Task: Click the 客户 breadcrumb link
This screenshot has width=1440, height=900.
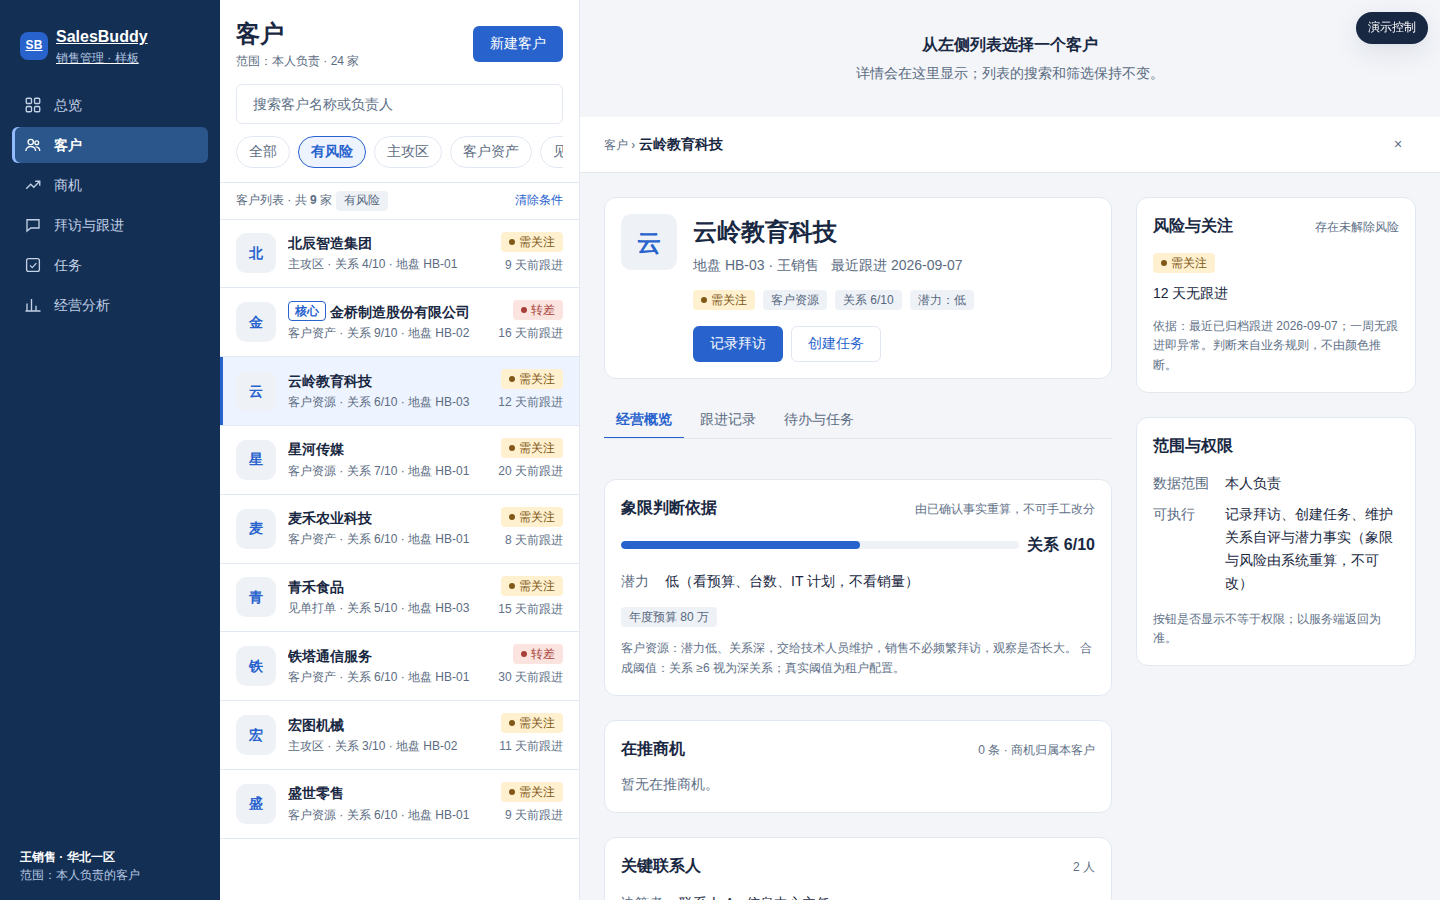Action: pos(616,145)
